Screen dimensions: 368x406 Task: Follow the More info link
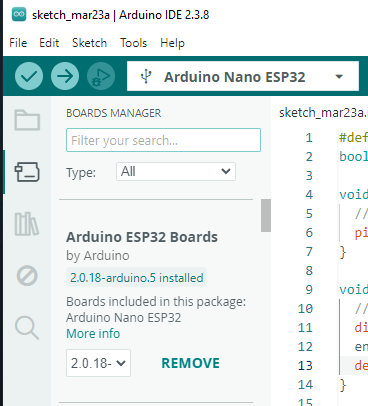93,334
